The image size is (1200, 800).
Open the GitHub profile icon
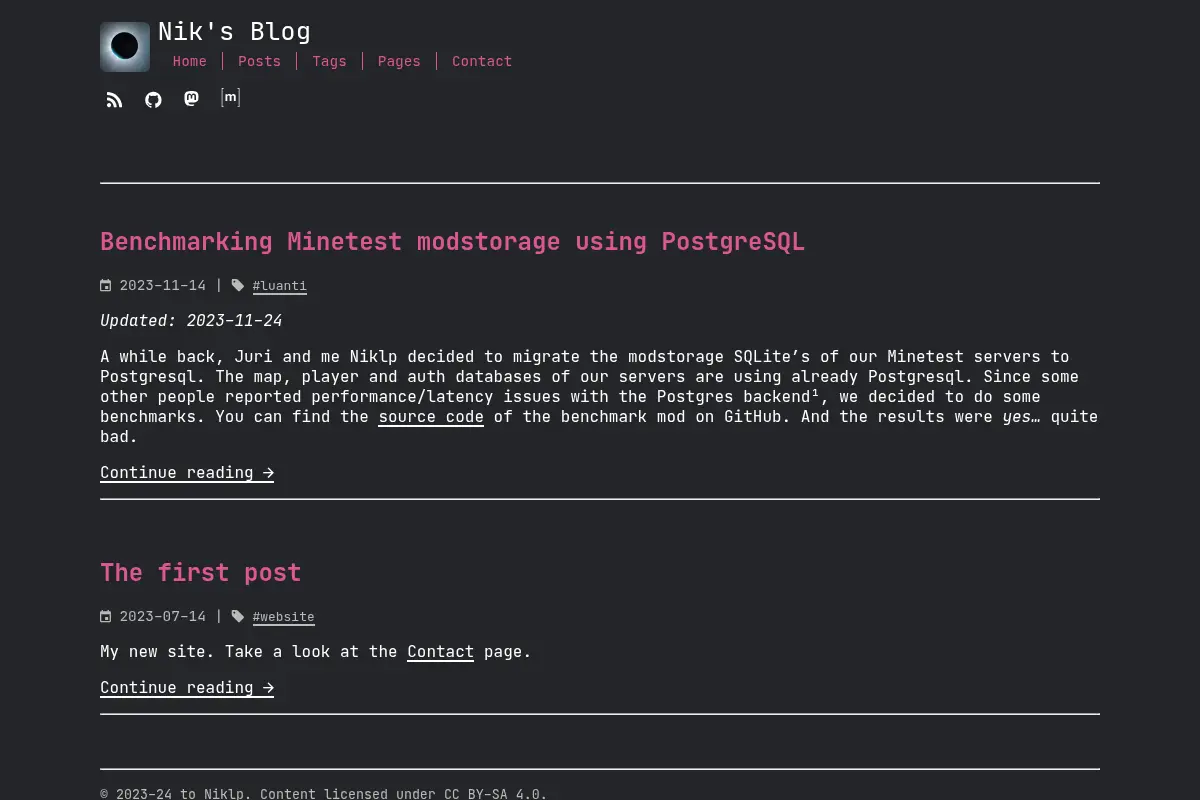tap(153, 100)
